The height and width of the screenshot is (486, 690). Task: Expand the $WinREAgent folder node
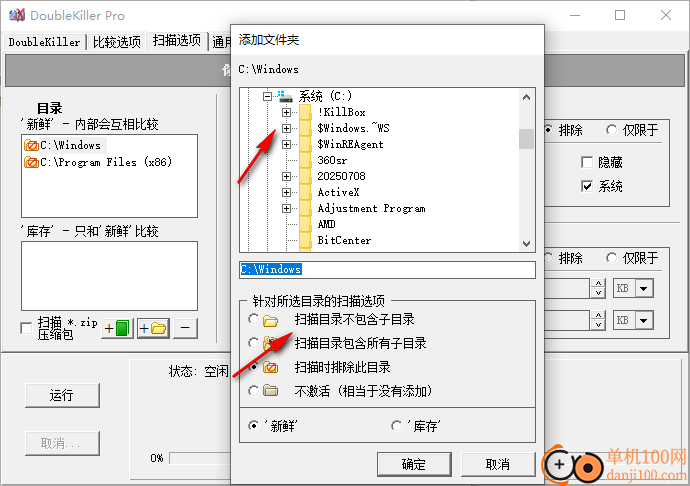(286, 144)
